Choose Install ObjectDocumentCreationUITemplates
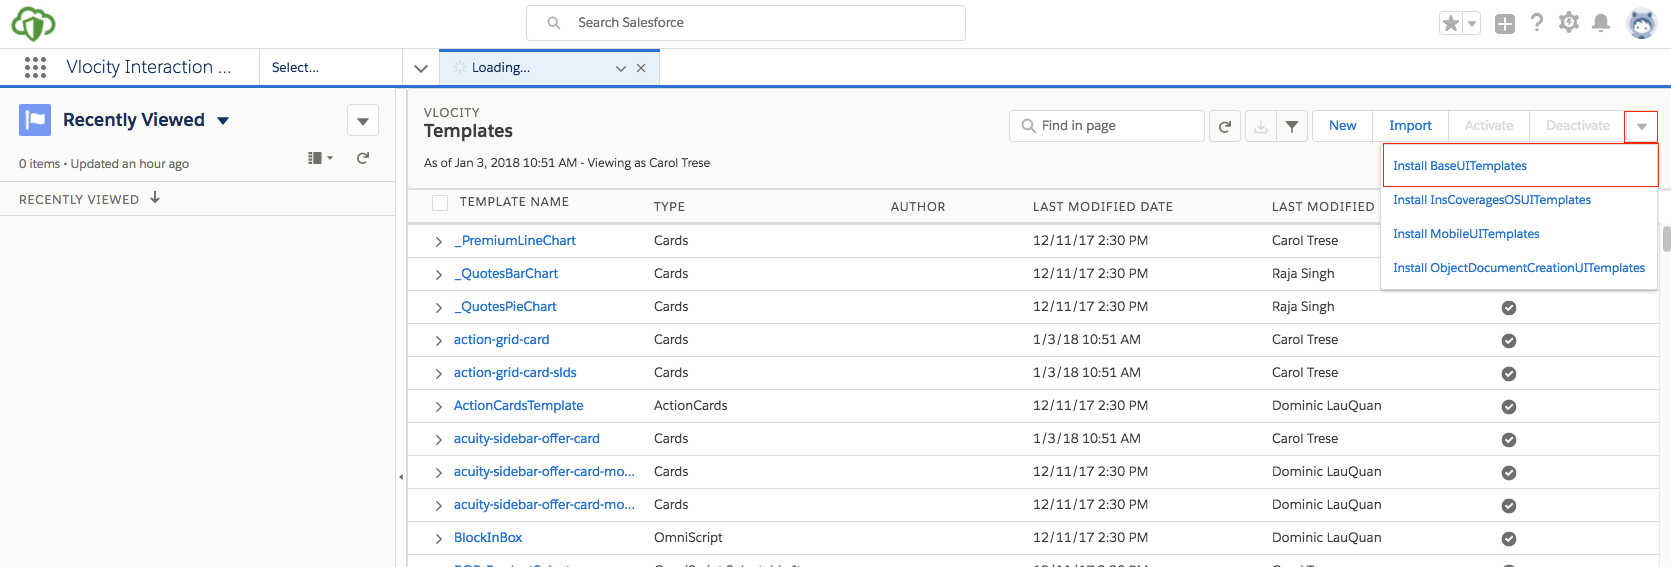 pos(1520,268)
